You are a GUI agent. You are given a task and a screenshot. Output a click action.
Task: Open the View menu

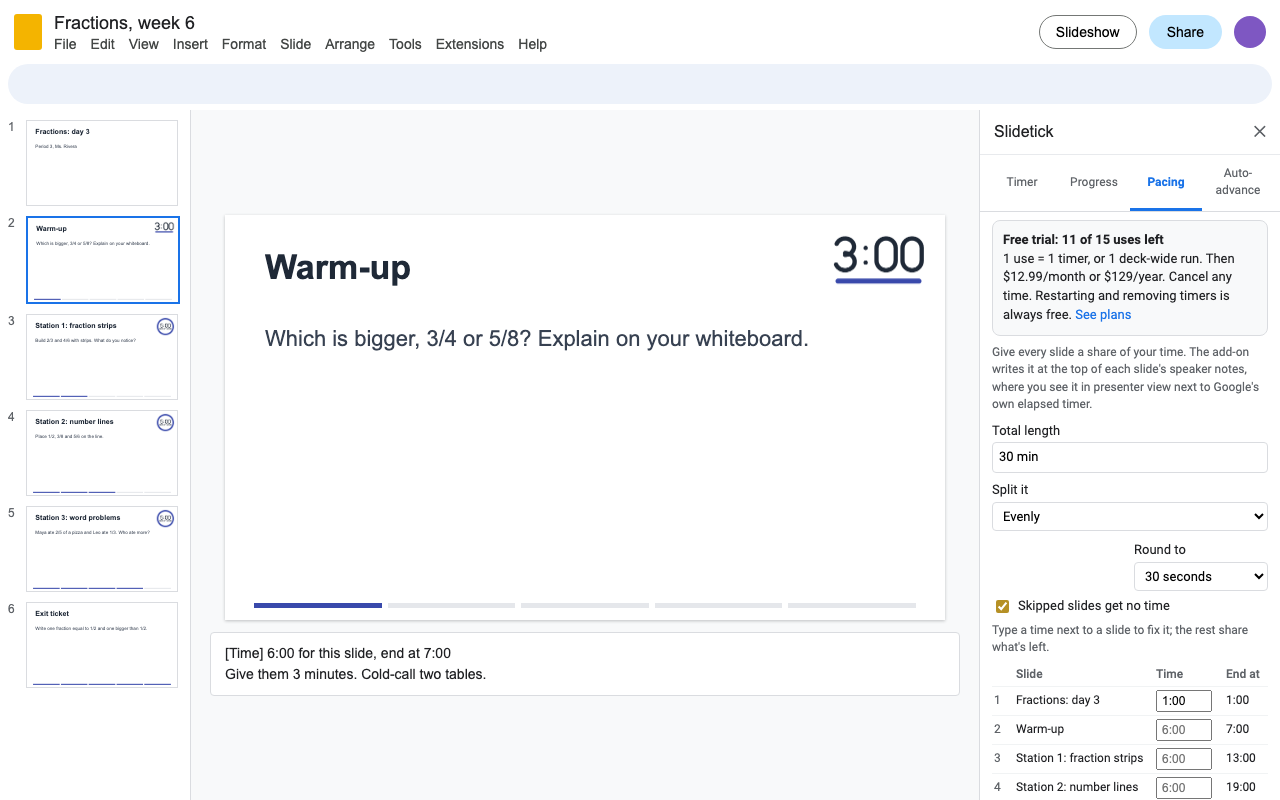tap(144, 44)
